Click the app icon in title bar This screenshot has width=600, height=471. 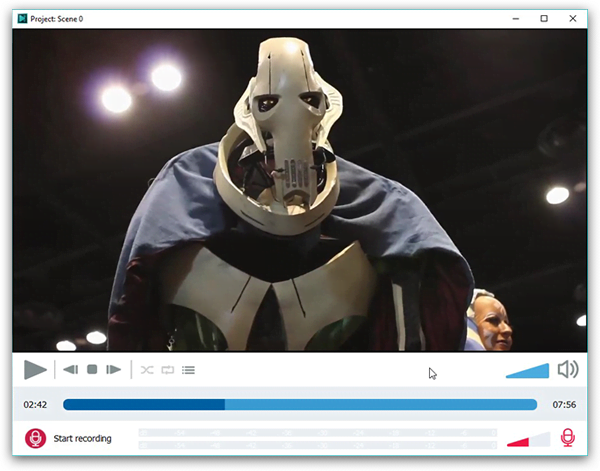pos(21,18)
